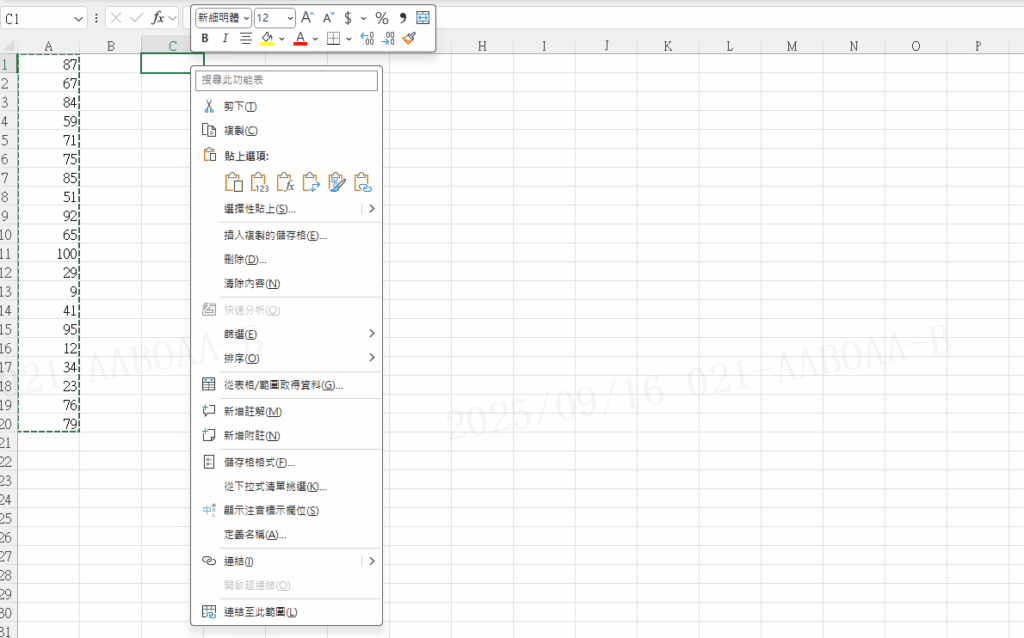The image size is (1024, 638).
Task: Click the Paste Link clipboard icon
Action: [x=363, y=182]
